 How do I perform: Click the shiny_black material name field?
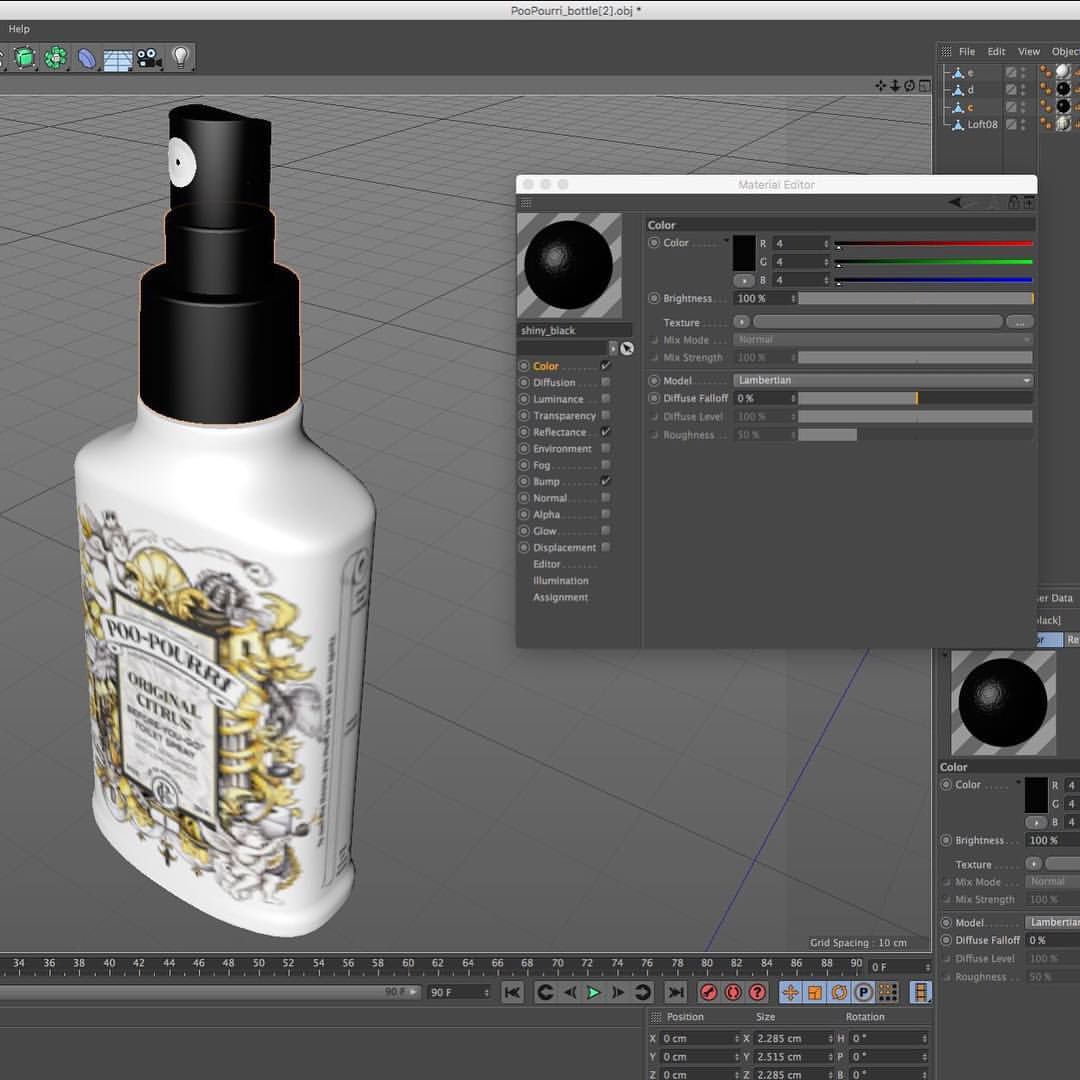click(x=574, y=331)
